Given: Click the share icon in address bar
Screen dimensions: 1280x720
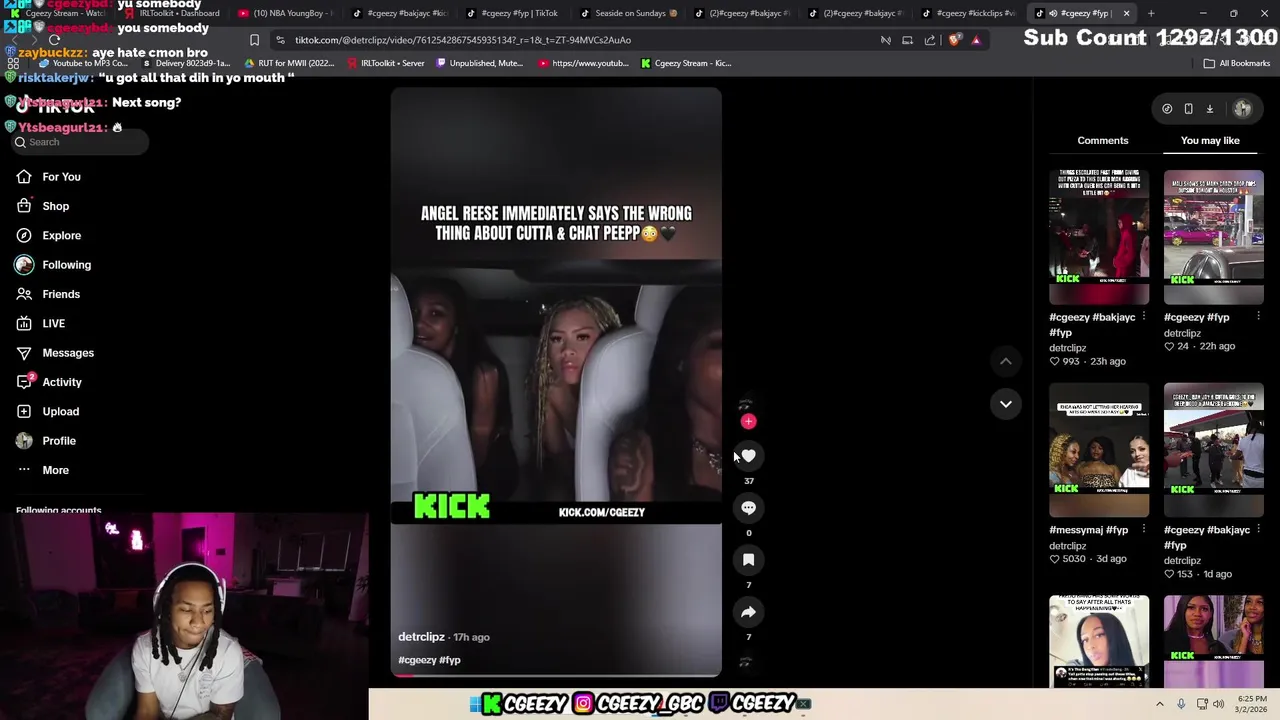Looking at the screenshot, I should click(930, 40).
